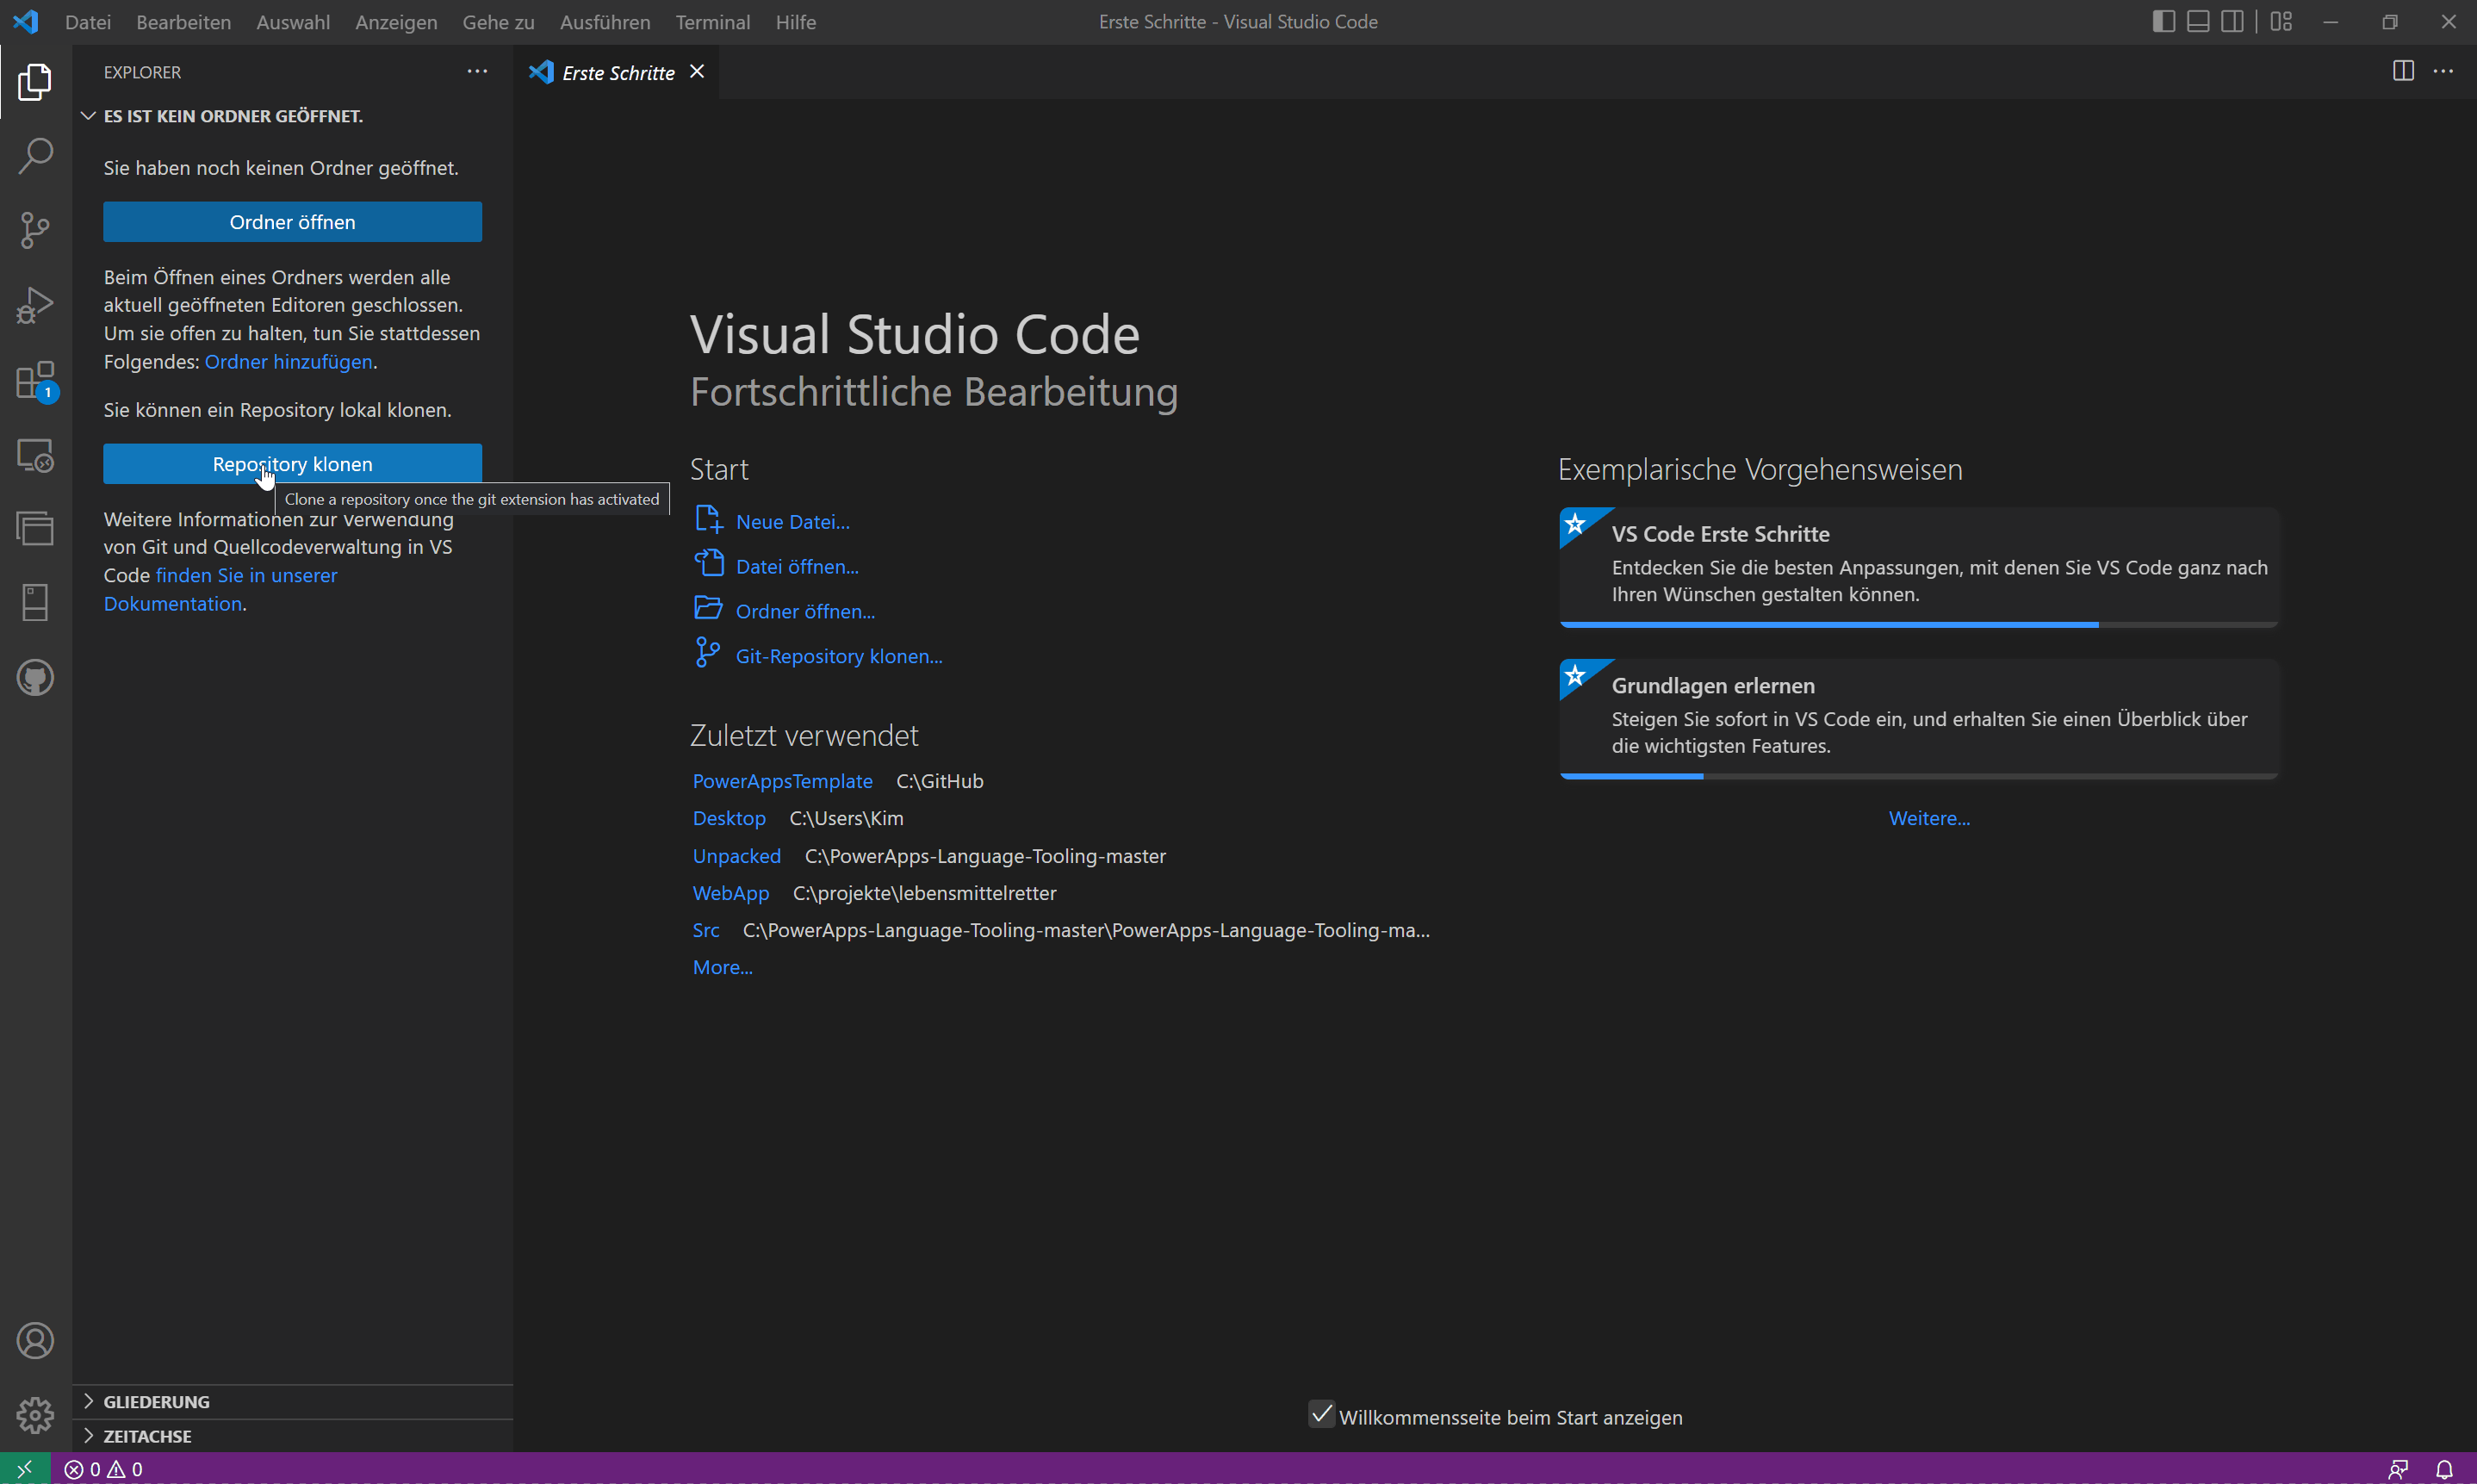Screen dimensions: 2477x1484
Task: Click the Accounts icon in activity bar
Action: pos(35,1341)
